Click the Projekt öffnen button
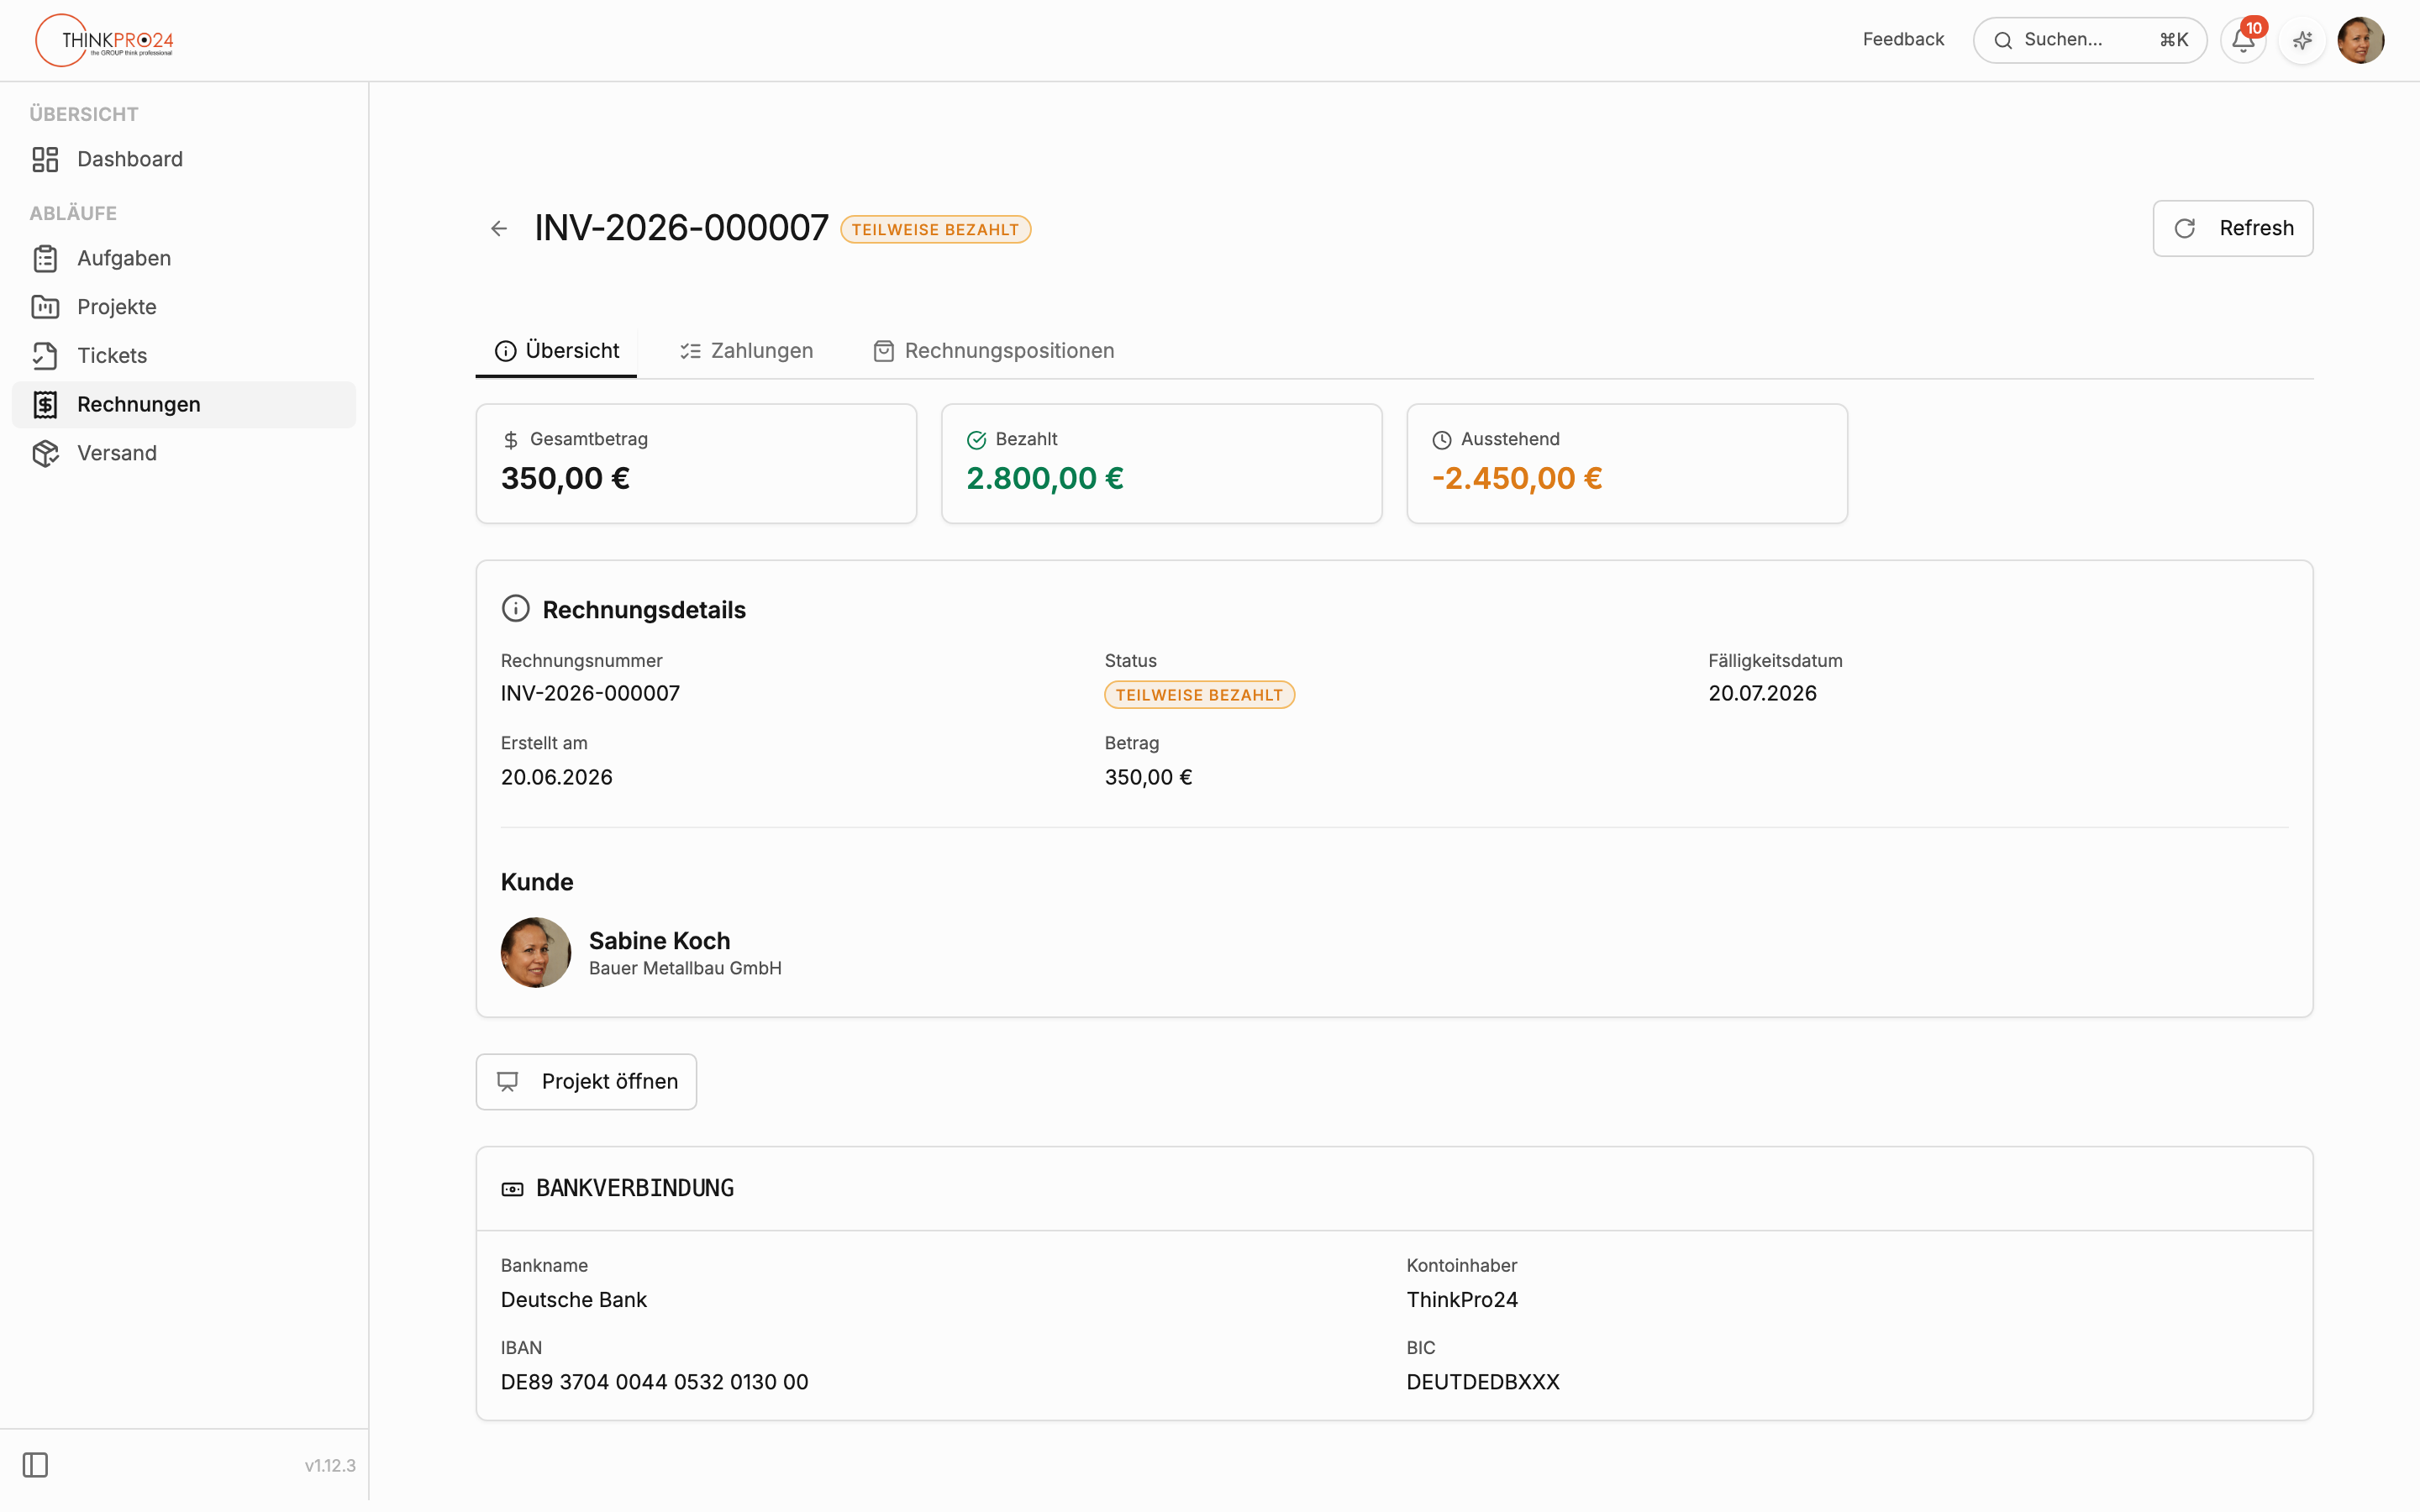Viewport: 2420px width, 1512px height. (586, 1081)
